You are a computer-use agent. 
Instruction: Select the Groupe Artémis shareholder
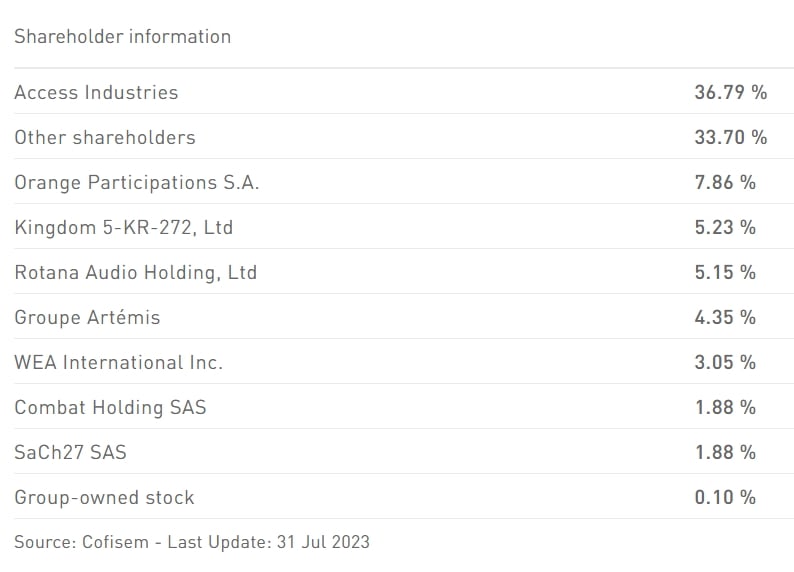[87, 318]
